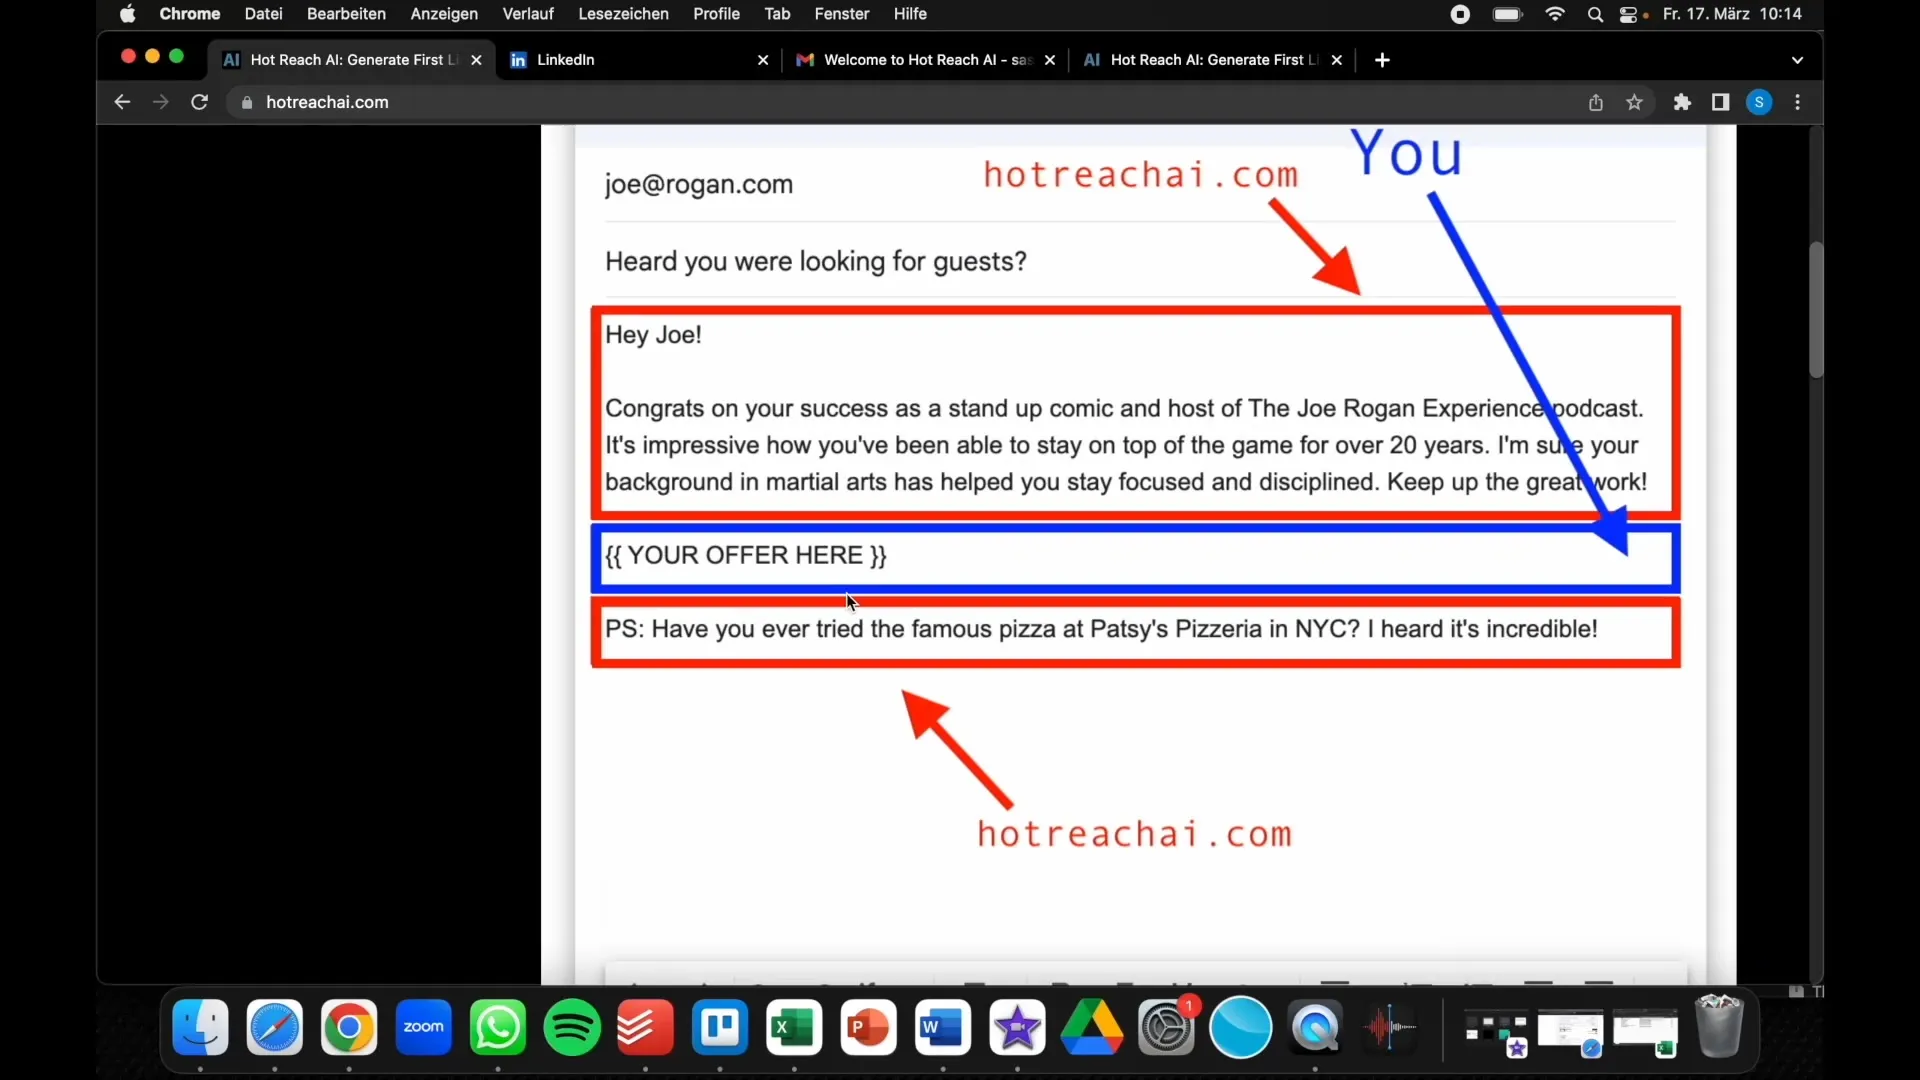Open Wi-Fi status menu

pyautogui.click(x=1555, y=14)
